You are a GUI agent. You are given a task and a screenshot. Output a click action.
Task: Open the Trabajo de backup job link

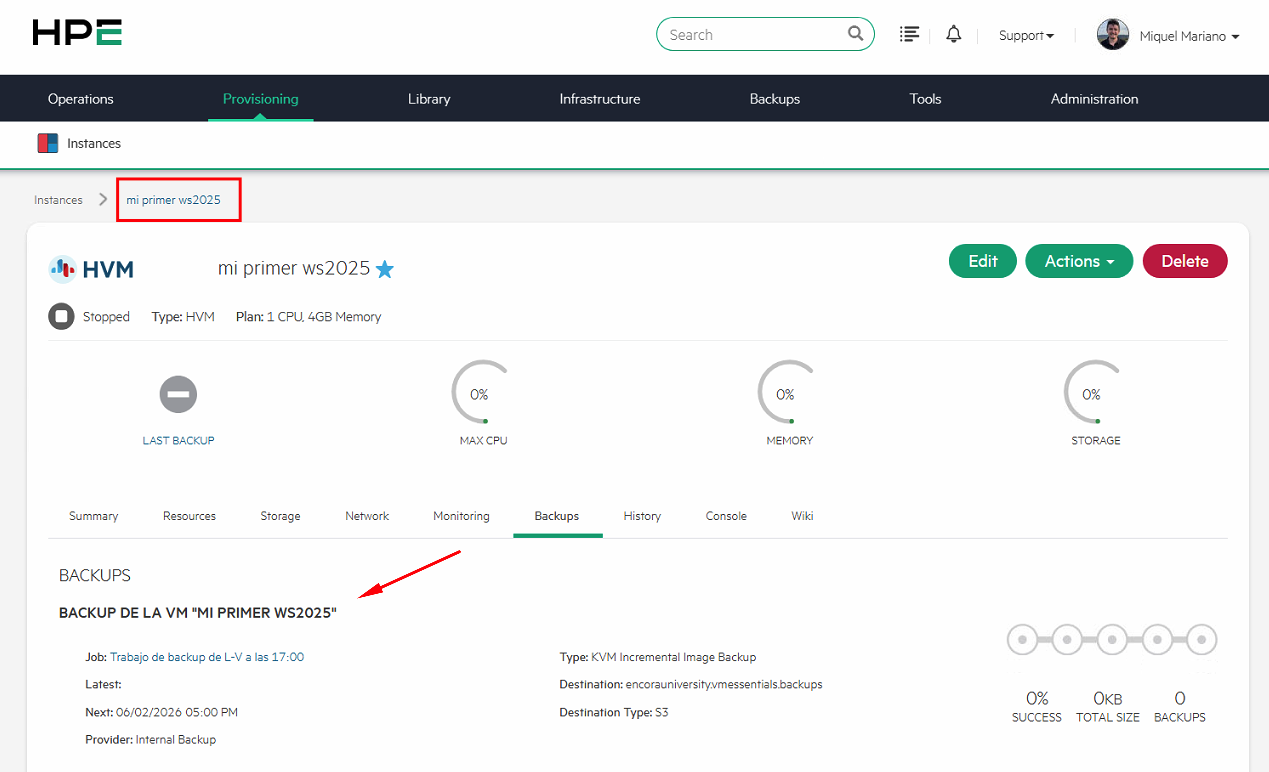[207, 657]
